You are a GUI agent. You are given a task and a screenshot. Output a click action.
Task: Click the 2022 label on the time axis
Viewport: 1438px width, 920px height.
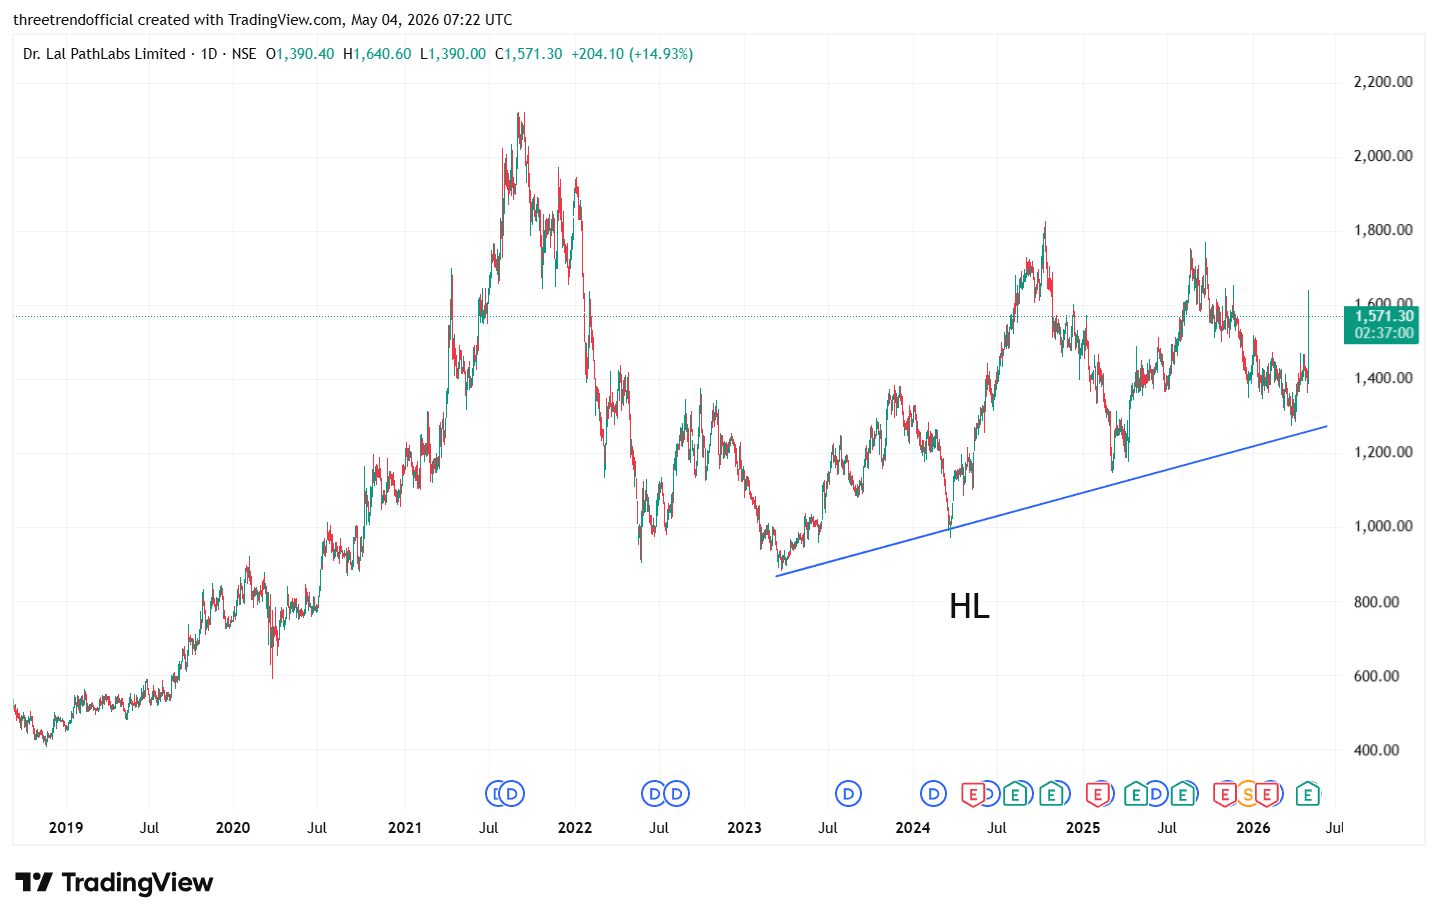click(575, 828)
